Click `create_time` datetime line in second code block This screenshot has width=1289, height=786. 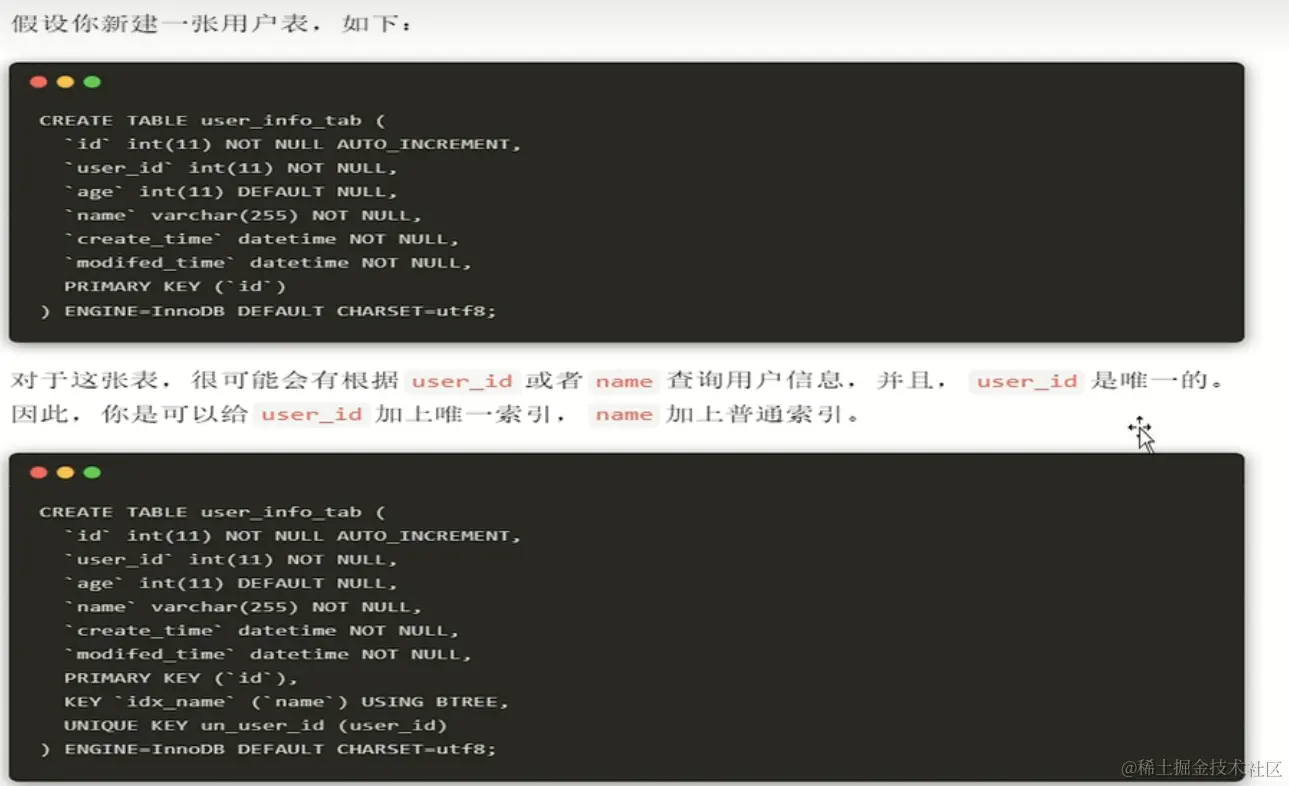tap(262, 631)
